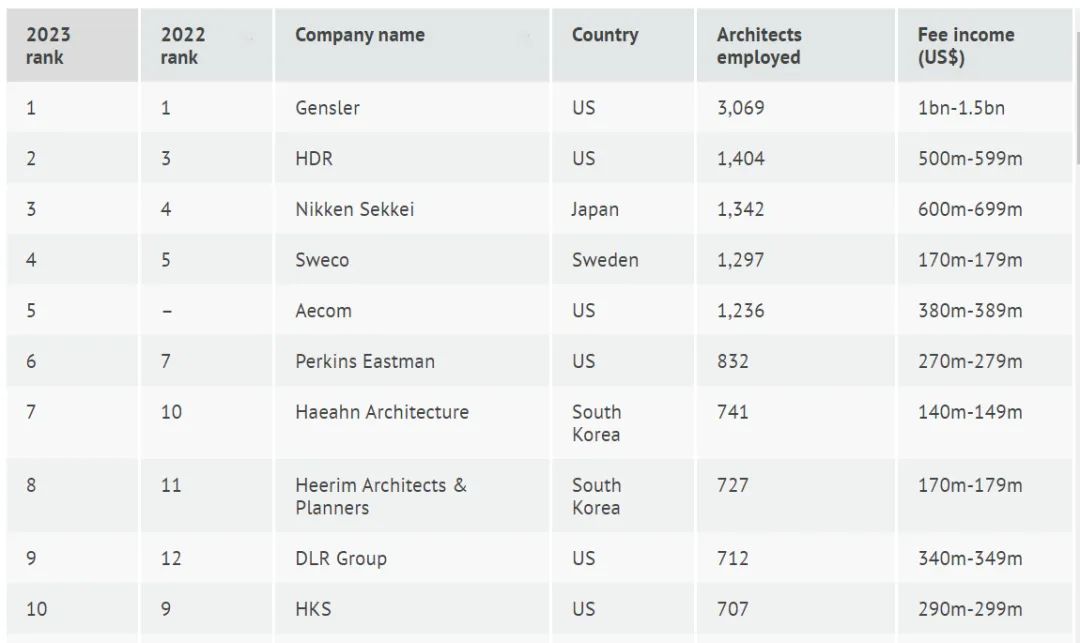Click the Nikken Sekkei company name

[x=355, y=209]
